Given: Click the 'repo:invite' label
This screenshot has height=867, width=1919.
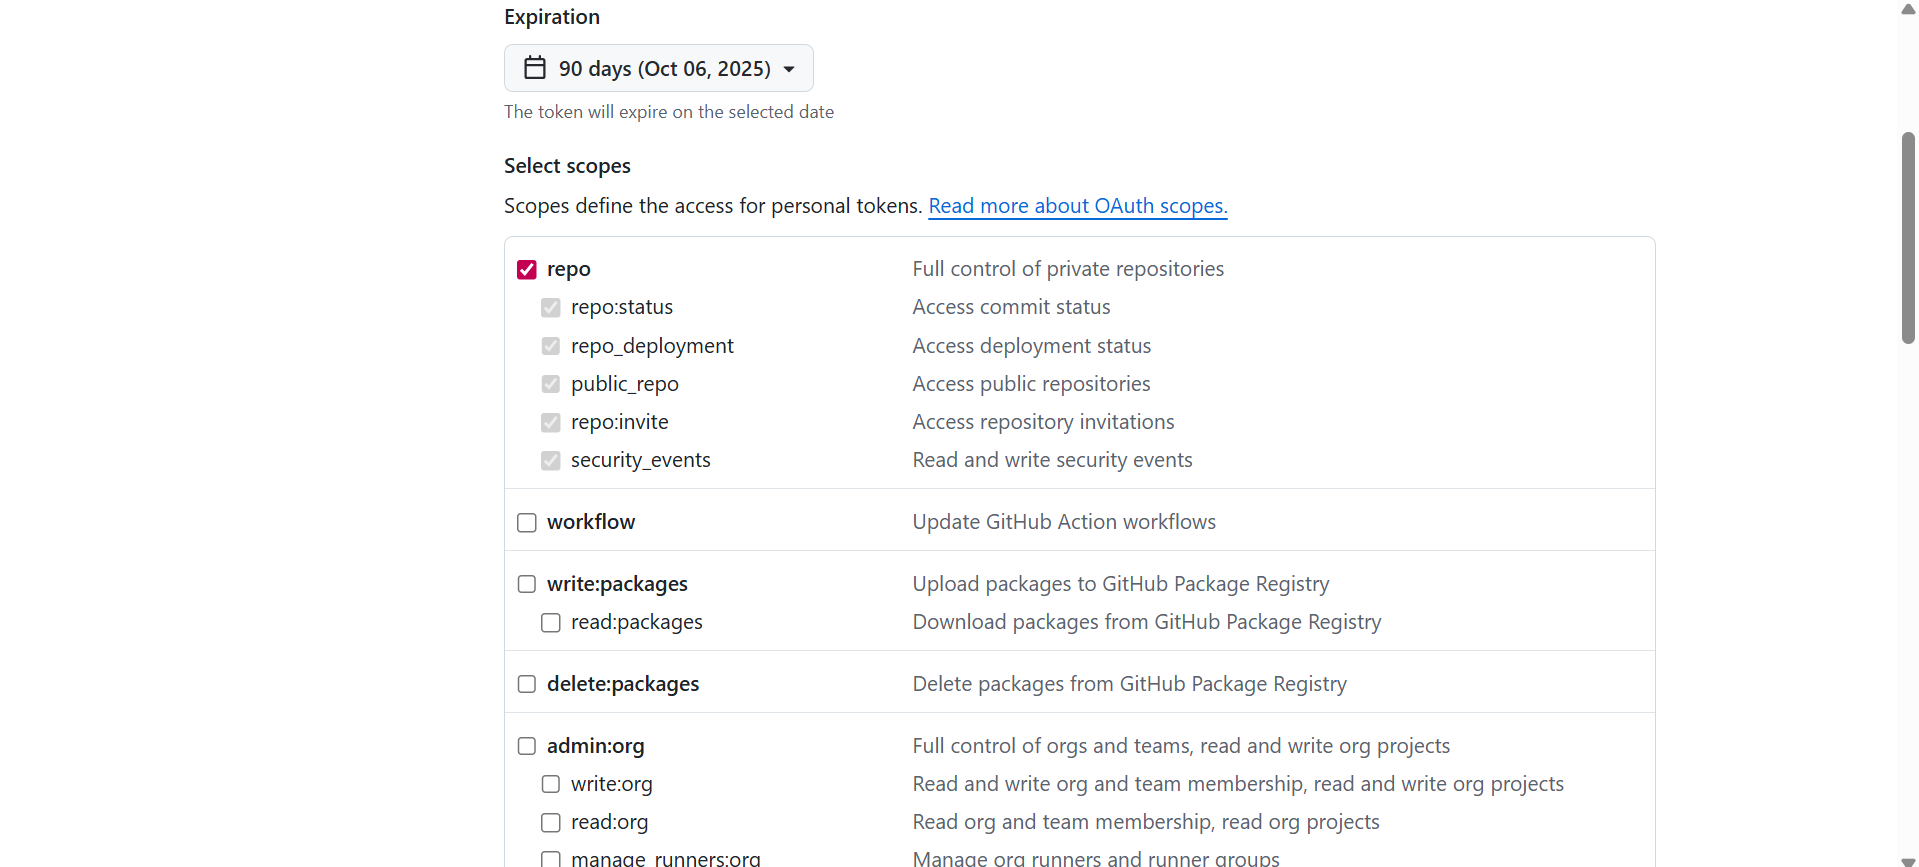Looking at the screenshot, I should (620, 422).
